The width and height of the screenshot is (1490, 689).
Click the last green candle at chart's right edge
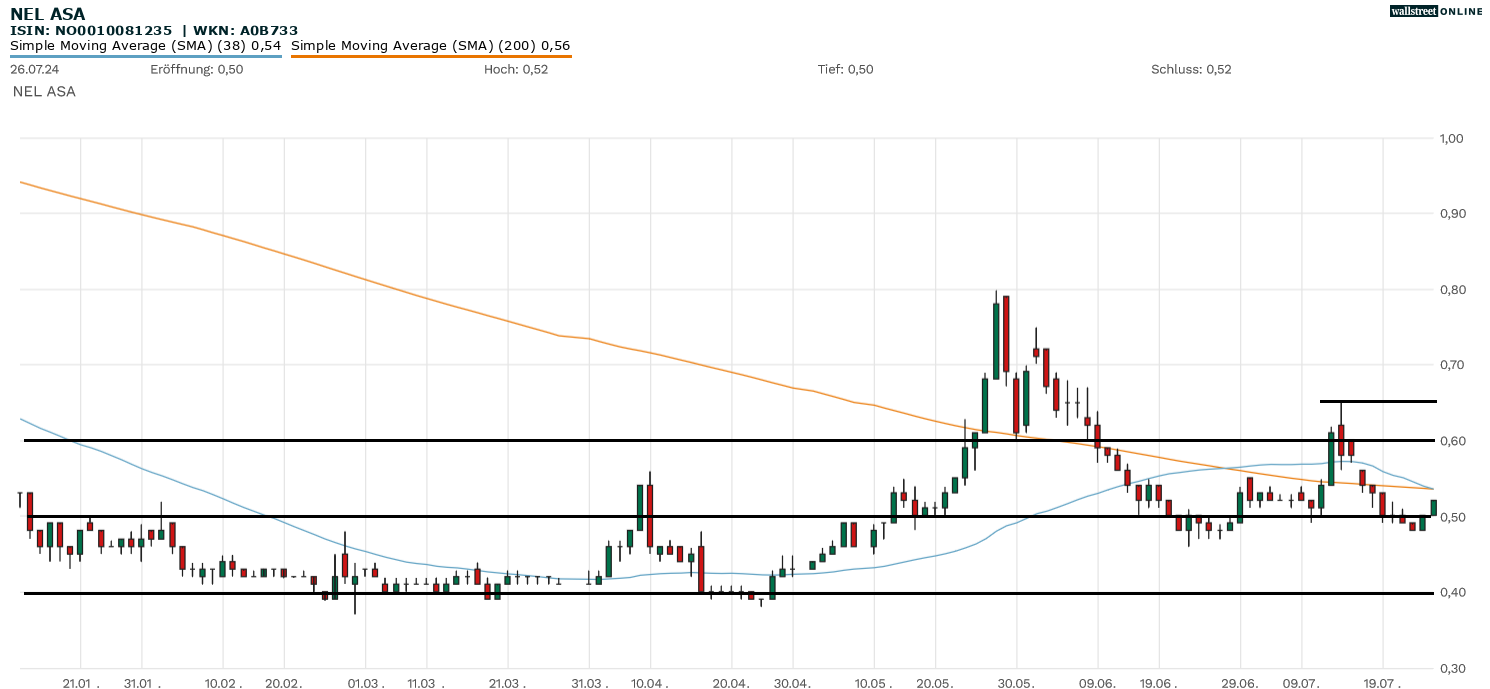click(x=1434, y=508)
